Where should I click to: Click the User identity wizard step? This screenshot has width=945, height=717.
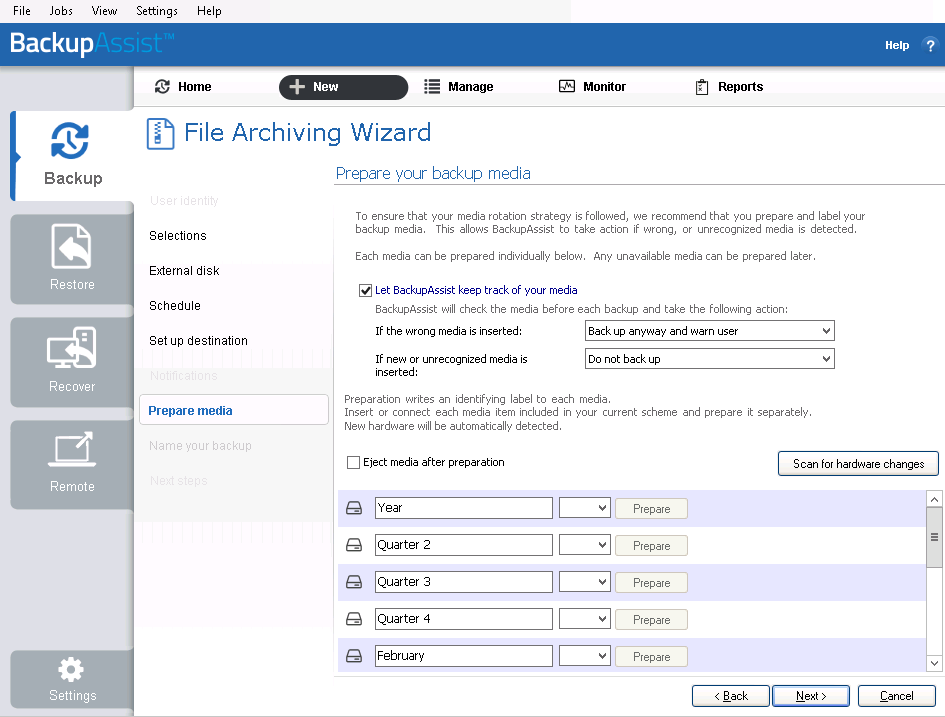coord(184,201)
